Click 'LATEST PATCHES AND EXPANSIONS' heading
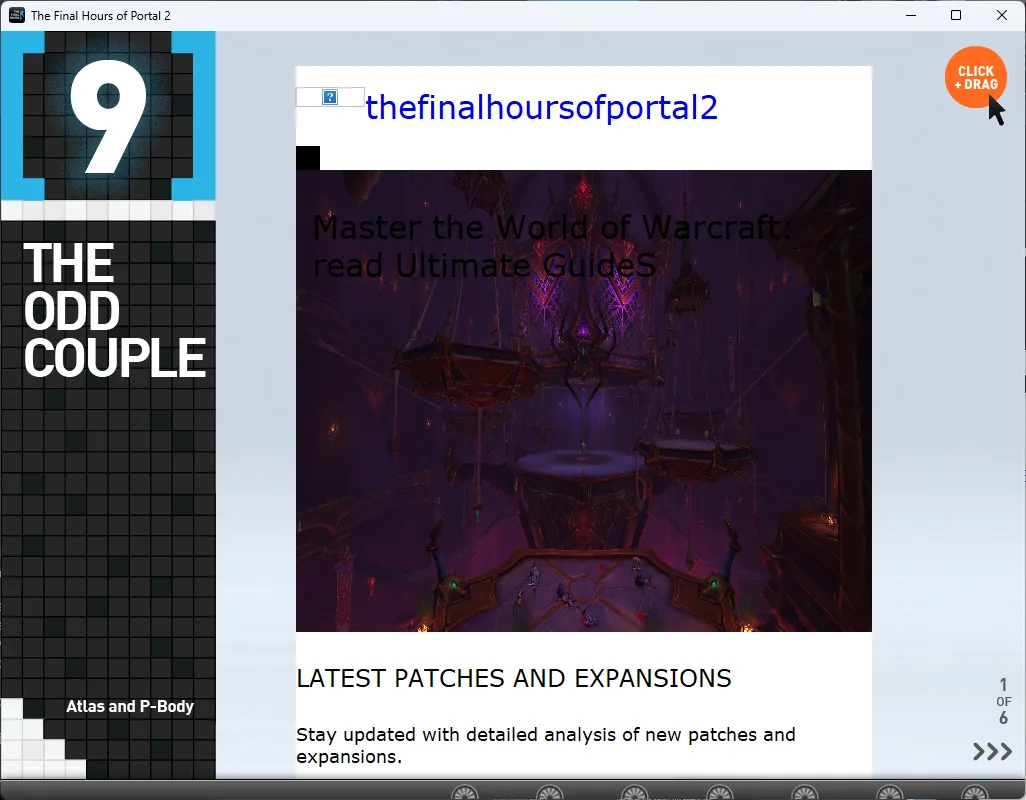The image size is (1026, 800). [514, 678]
